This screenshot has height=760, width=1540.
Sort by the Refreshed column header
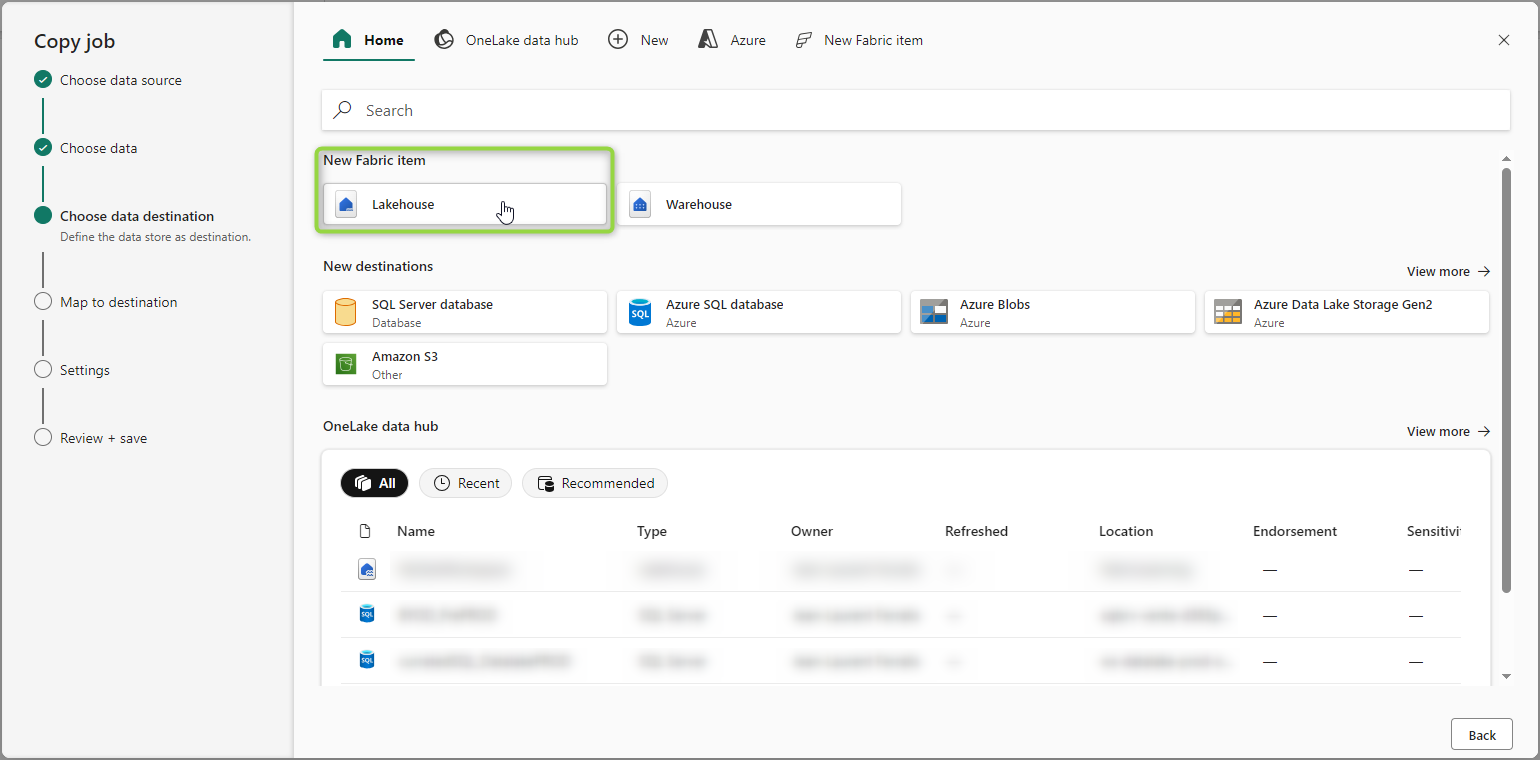coord(976,531)
